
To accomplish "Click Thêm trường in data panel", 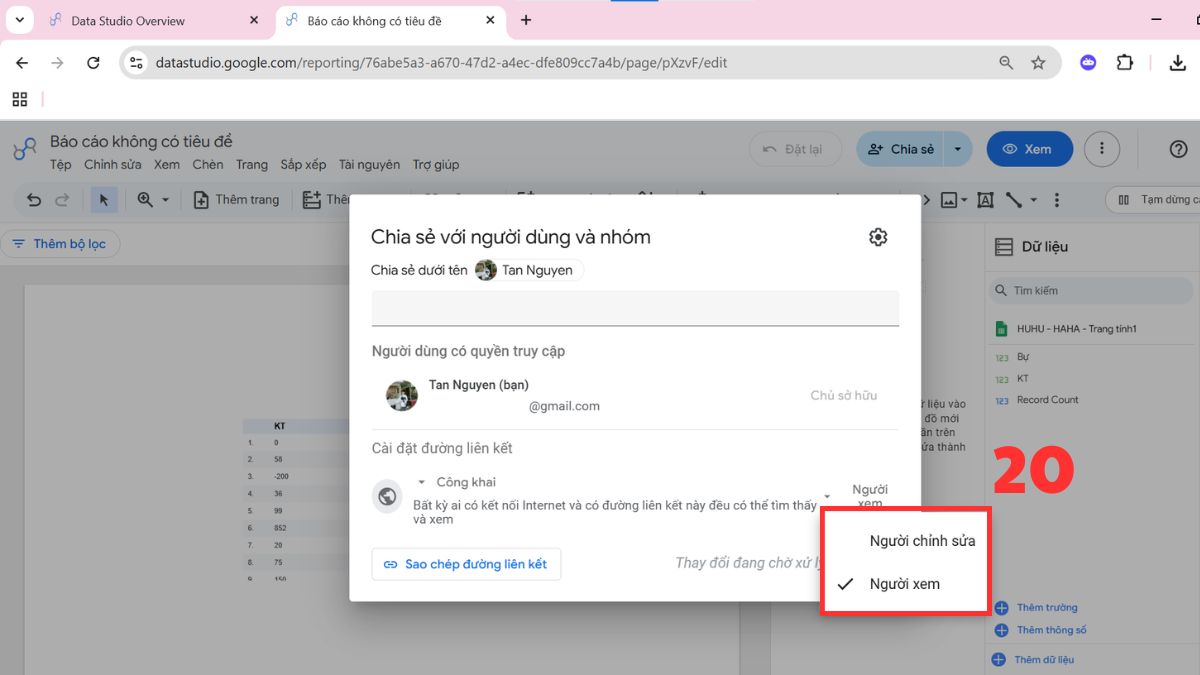I will pyautogui.click(x=1036, y=608).
